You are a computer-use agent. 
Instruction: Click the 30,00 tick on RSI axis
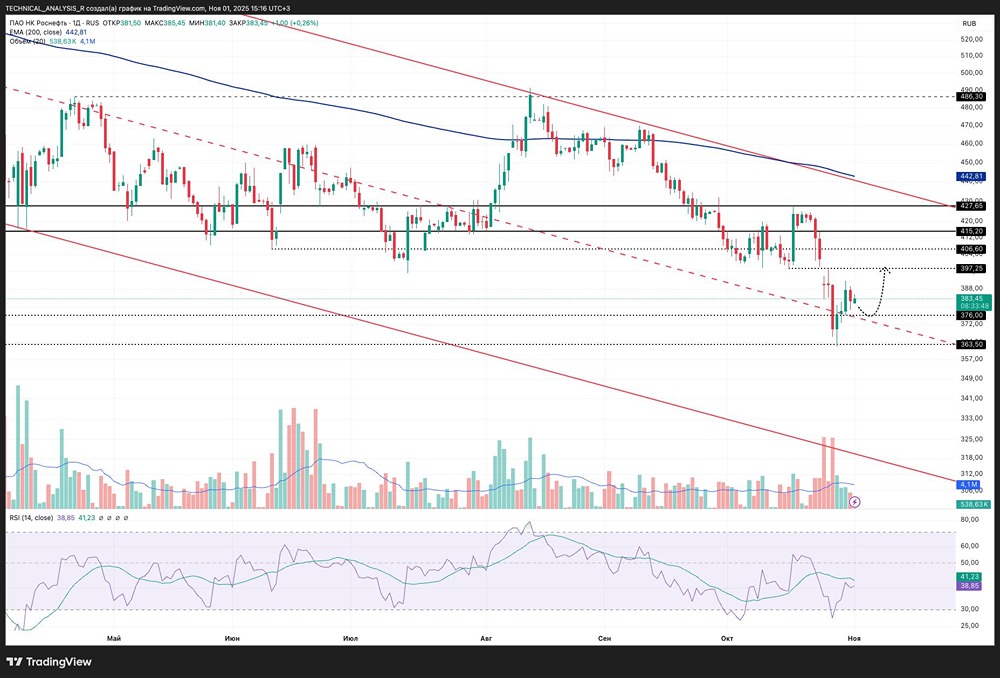(x=969, y=609)
